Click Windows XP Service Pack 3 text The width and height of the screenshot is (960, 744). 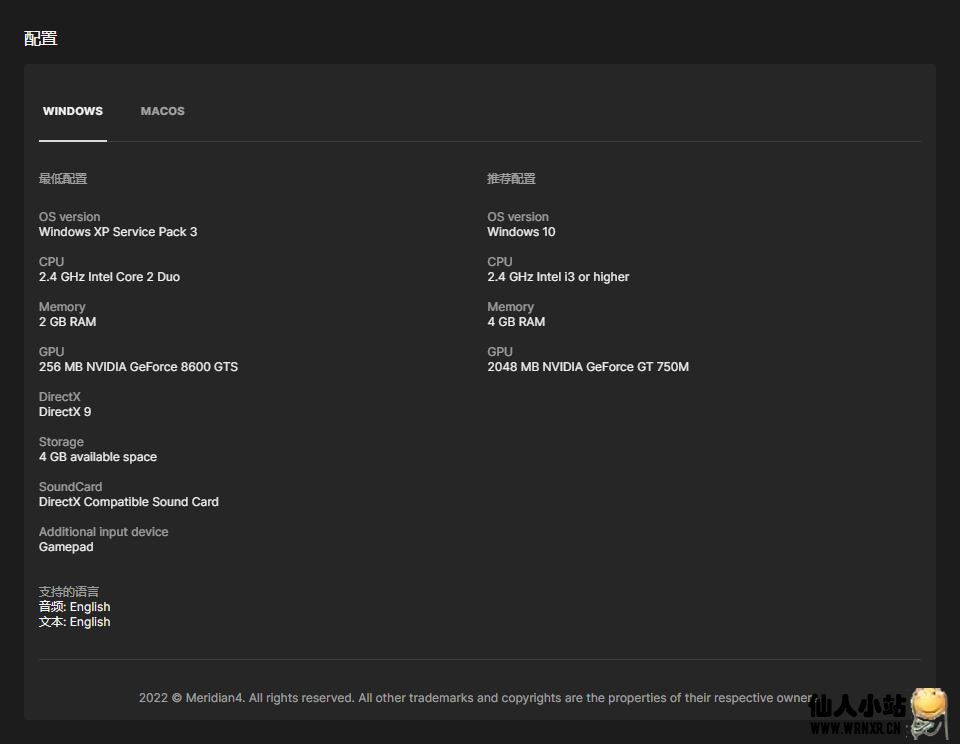118,232
